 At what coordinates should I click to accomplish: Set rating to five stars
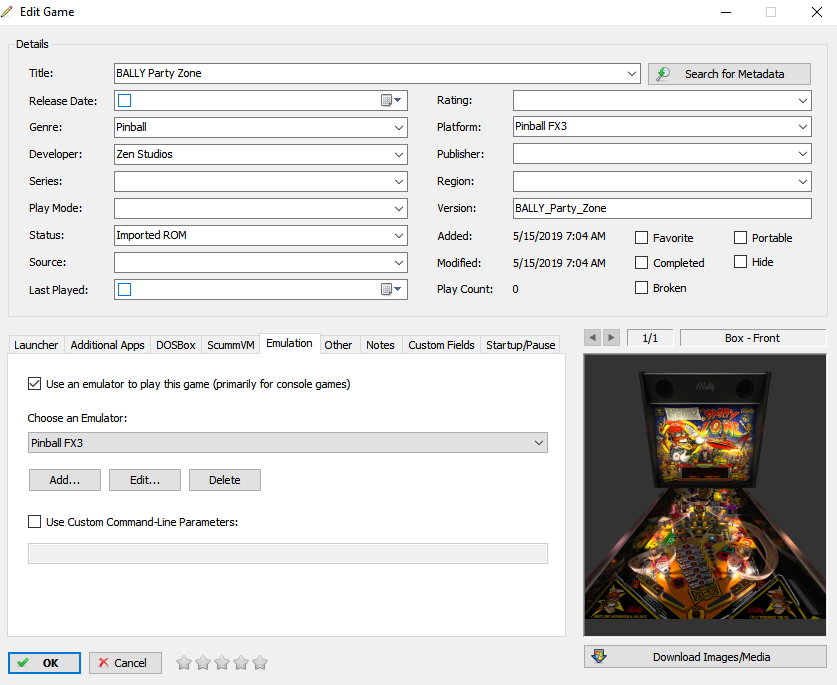pyautogui.click(x=260, y=663)
